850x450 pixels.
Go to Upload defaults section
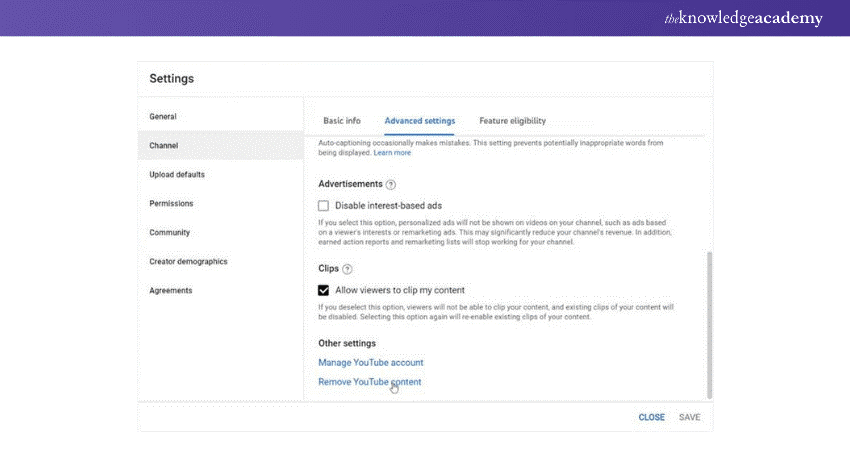point(177,175)
